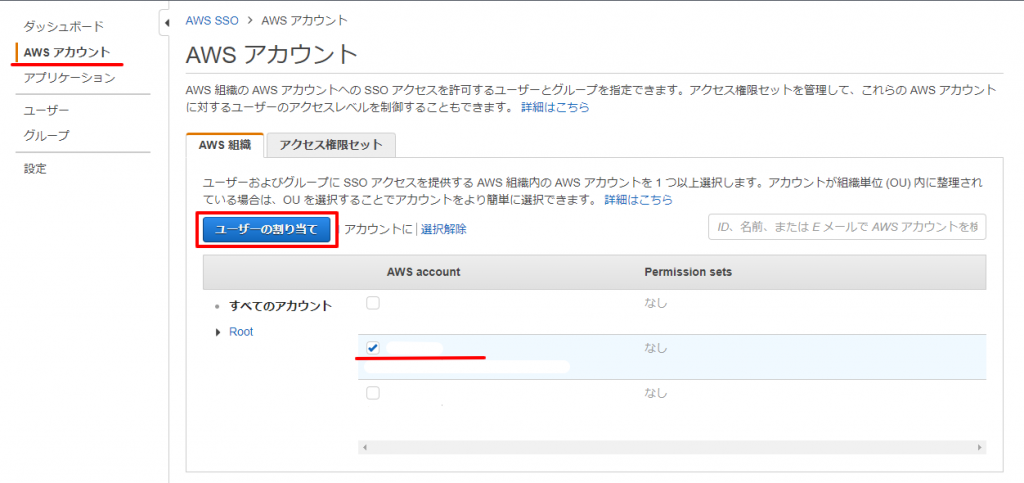Click the 選択解除 link
This screenshot has height=483, width=1024.
(443, 229)
